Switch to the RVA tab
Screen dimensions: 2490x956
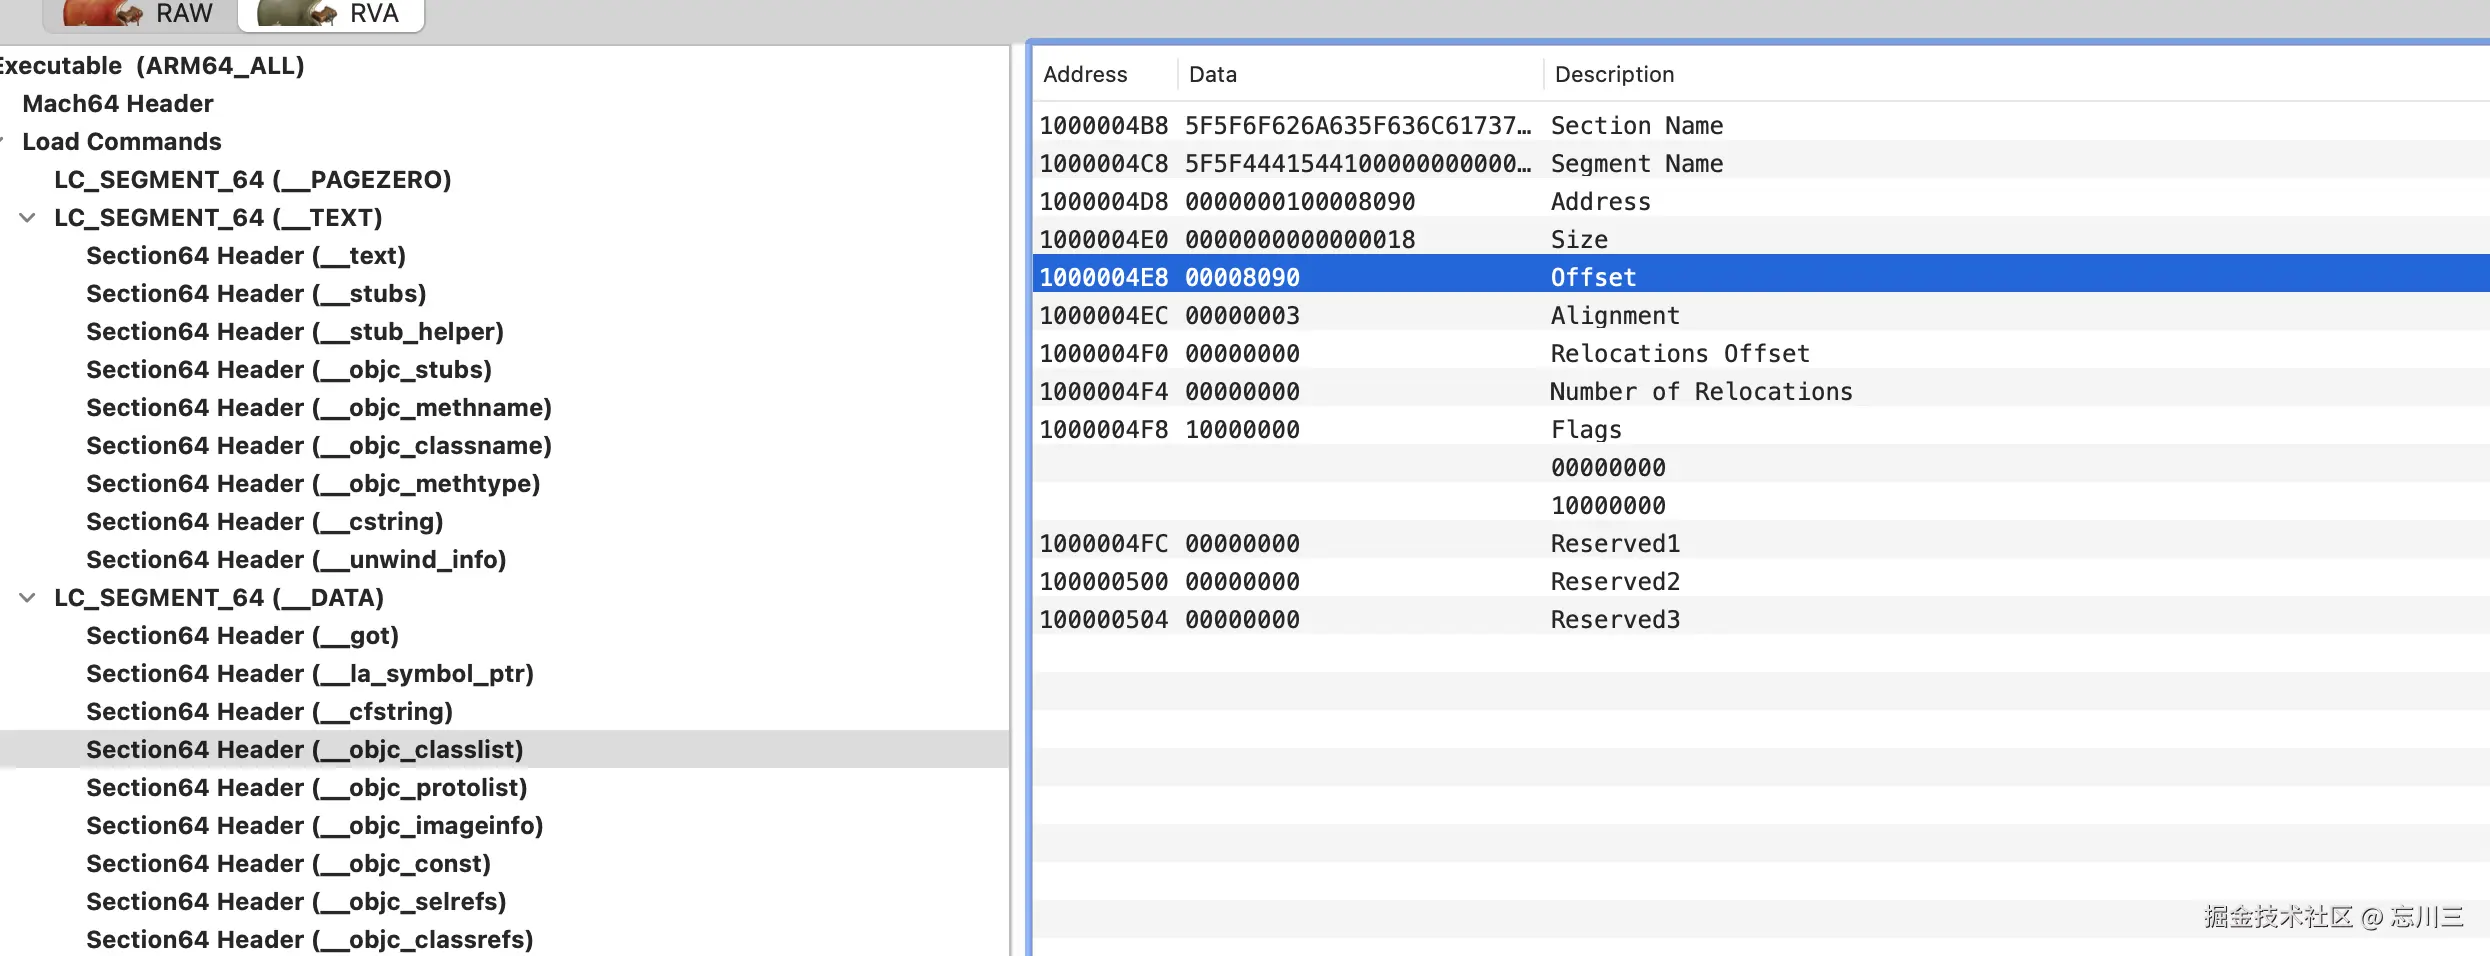(331, 14)
